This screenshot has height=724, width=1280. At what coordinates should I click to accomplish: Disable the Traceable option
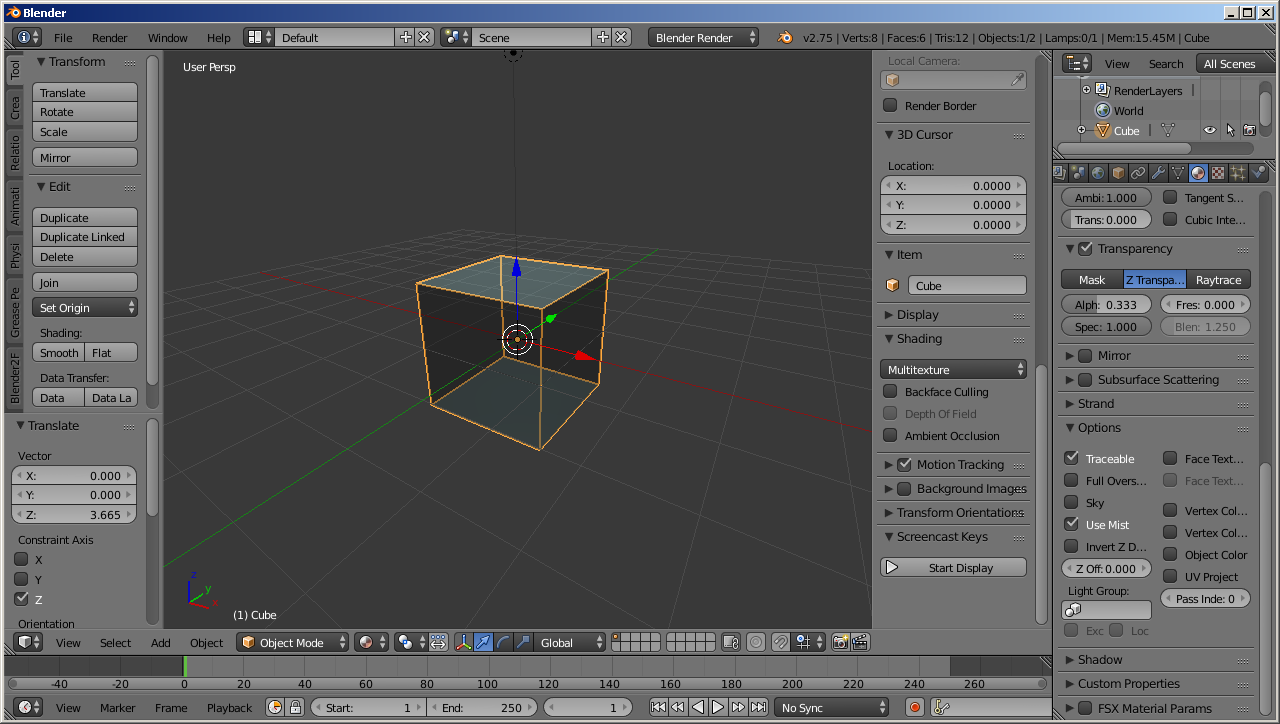(x=1071, y=458)
